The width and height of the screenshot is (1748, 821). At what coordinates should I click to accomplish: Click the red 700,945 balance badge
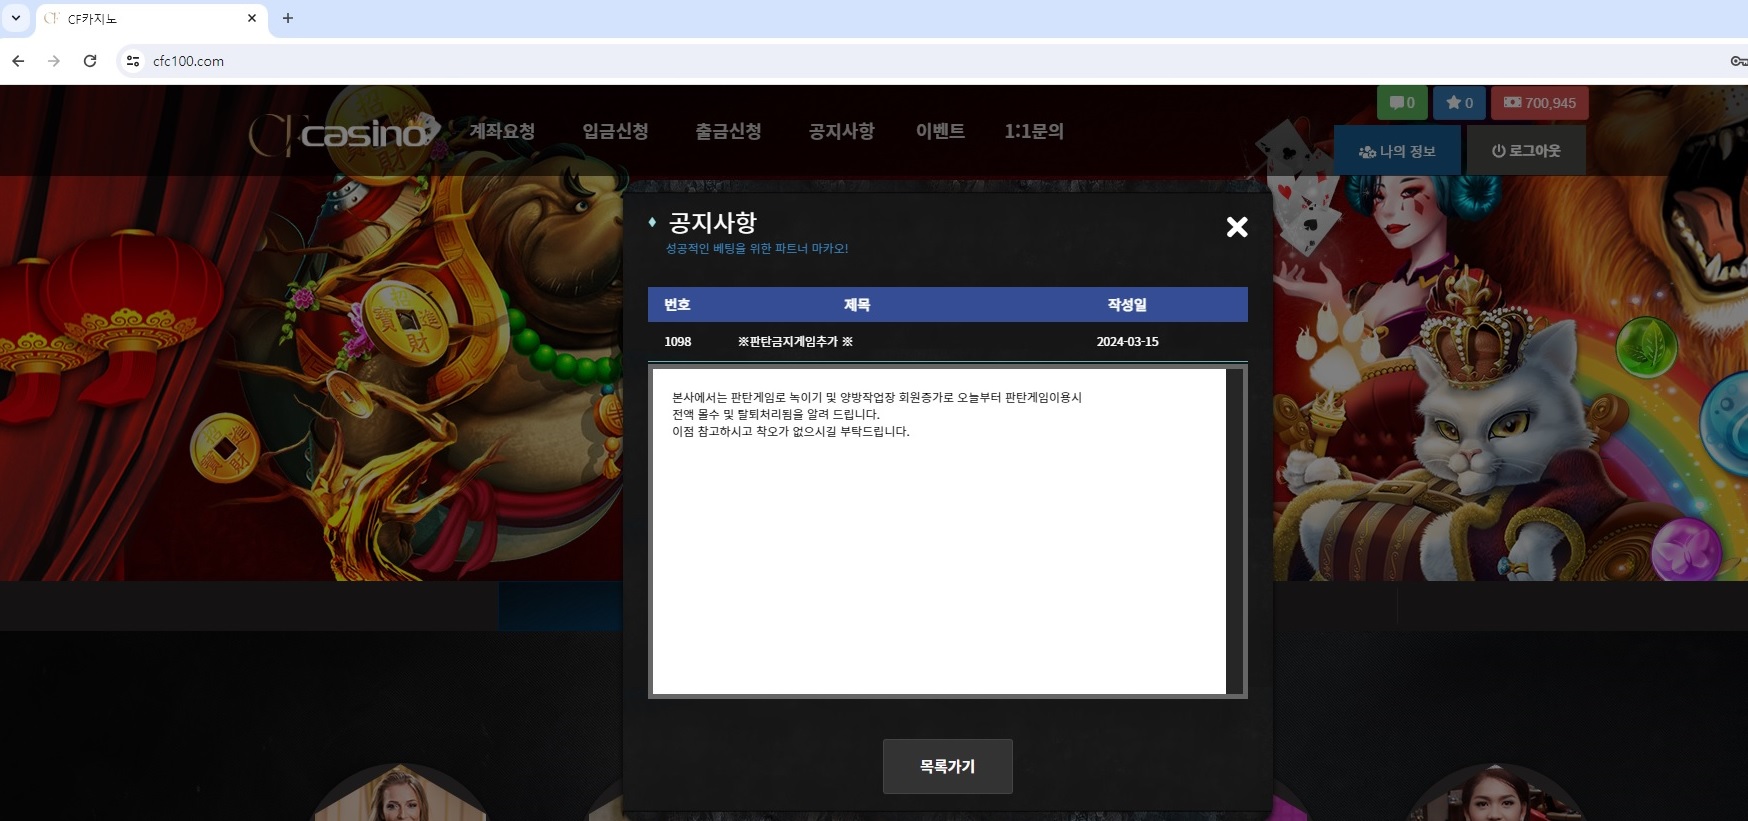pyautogui.click(x=1539, y=103)
